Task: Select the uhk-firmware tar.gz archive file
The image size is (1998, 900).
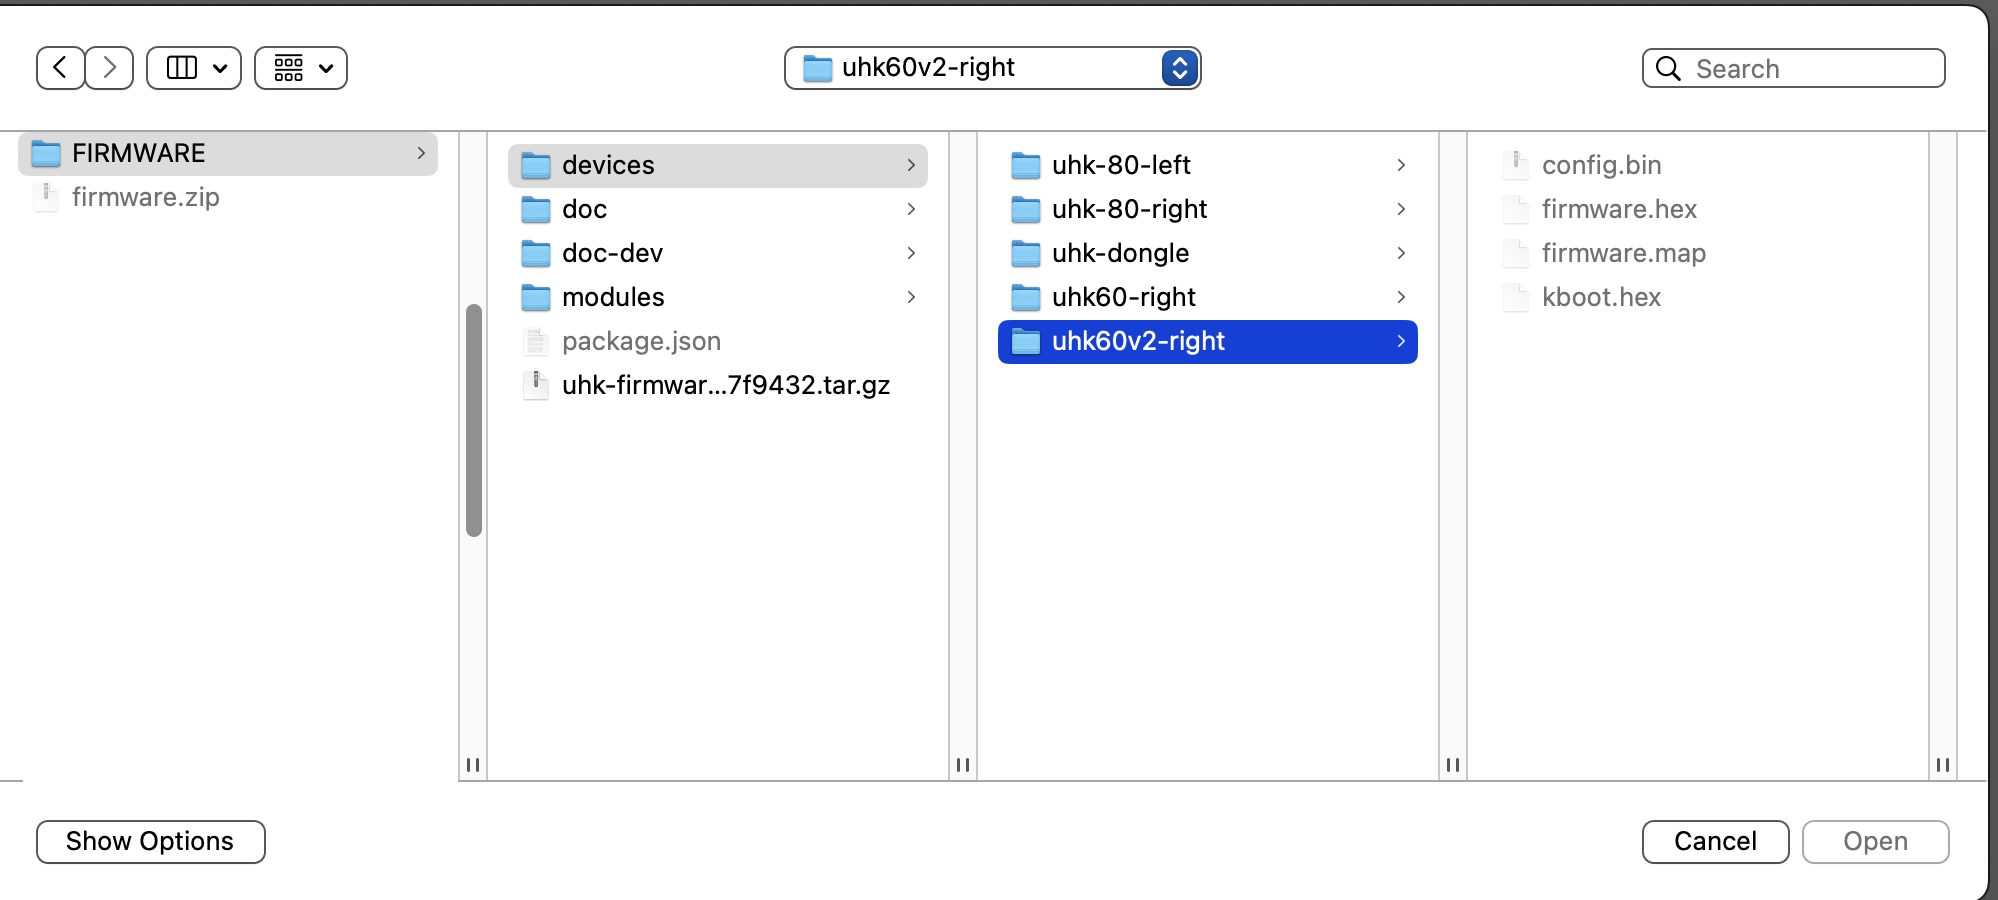Action: [725, 385]
